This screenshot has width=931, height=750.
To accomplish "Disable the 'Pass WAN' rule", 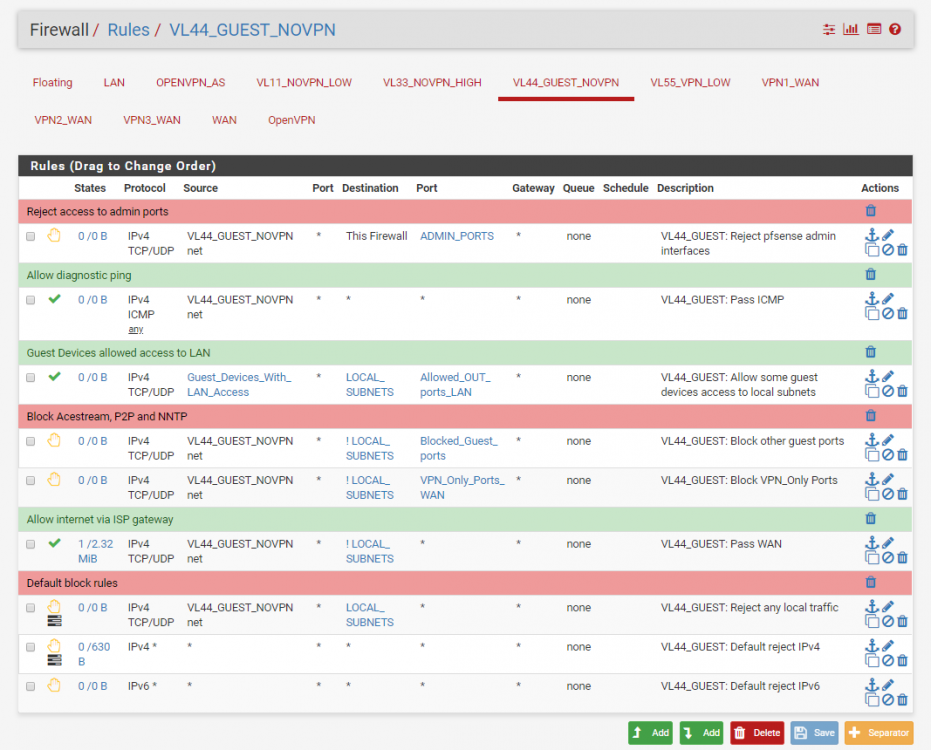I will tap(888, 558).
